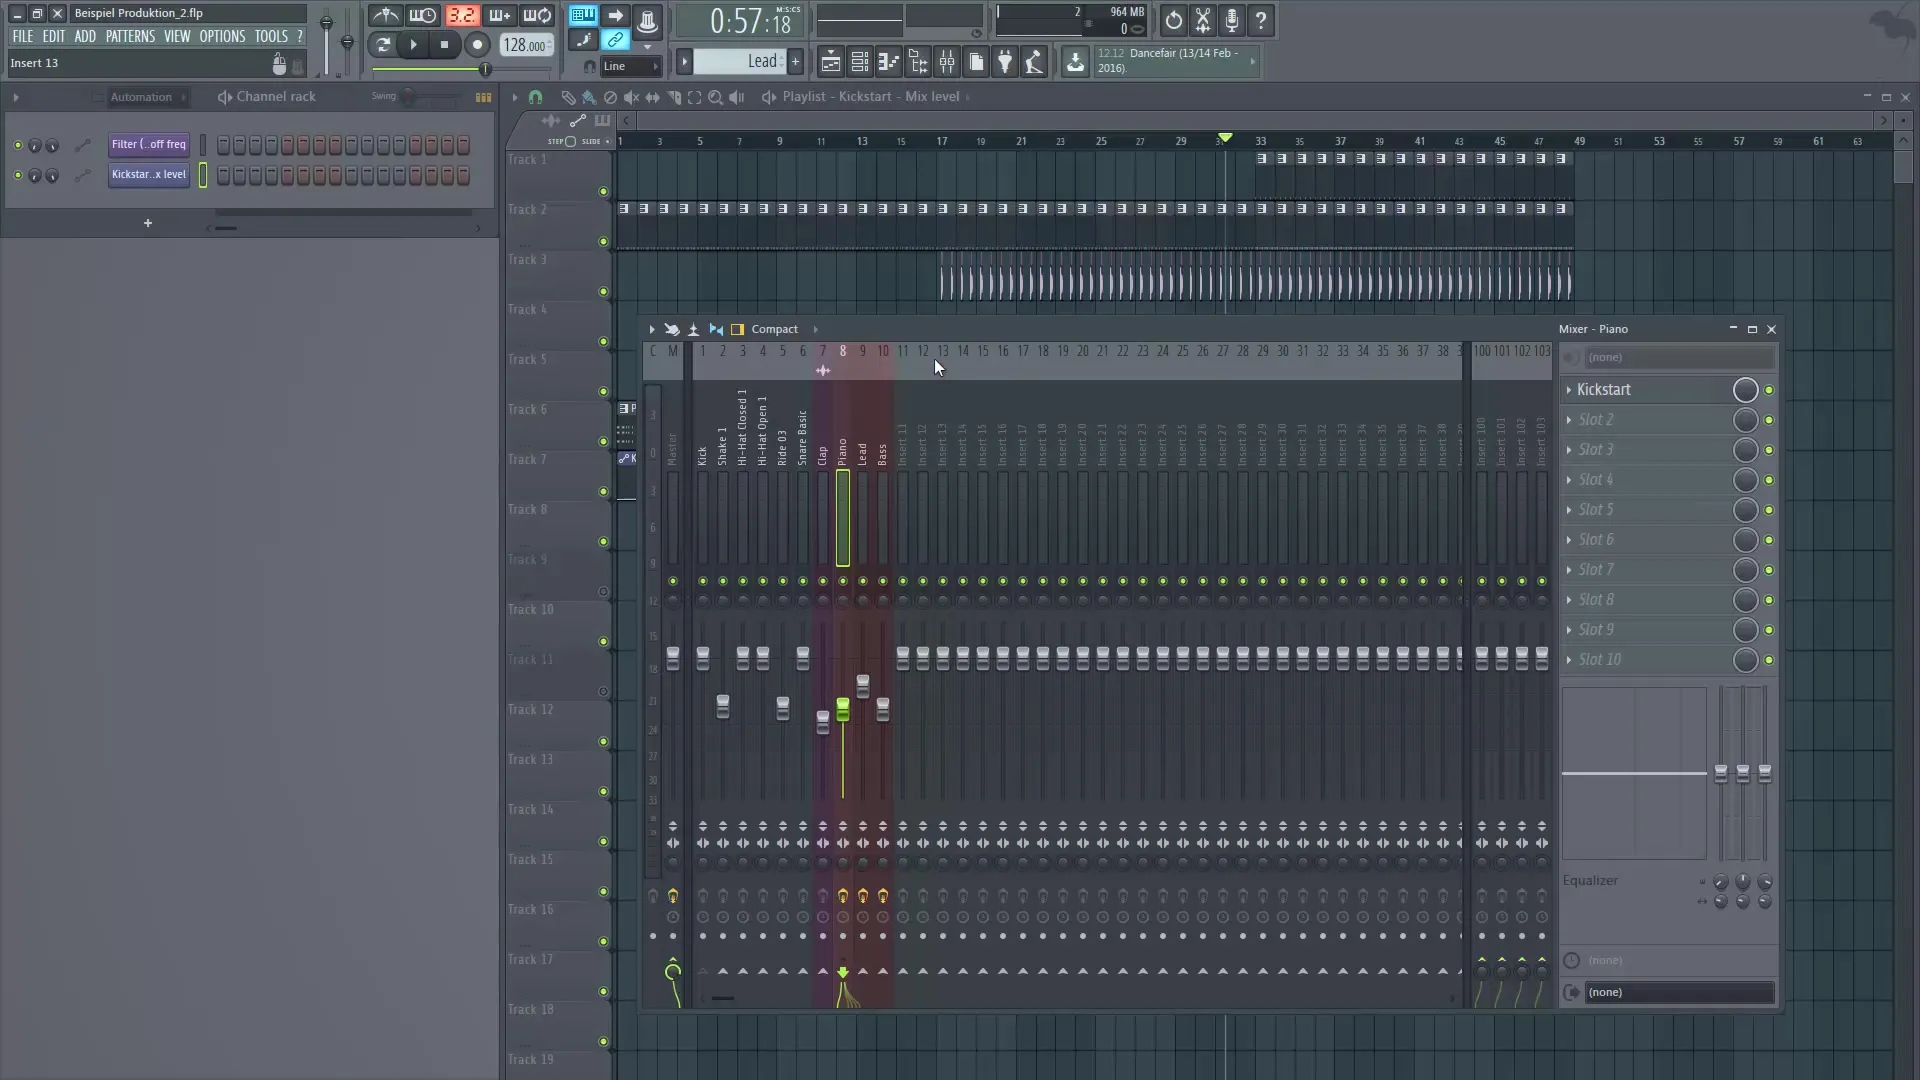
Task: Open the Playlist view icon
Action: click(x=830, y=62)
